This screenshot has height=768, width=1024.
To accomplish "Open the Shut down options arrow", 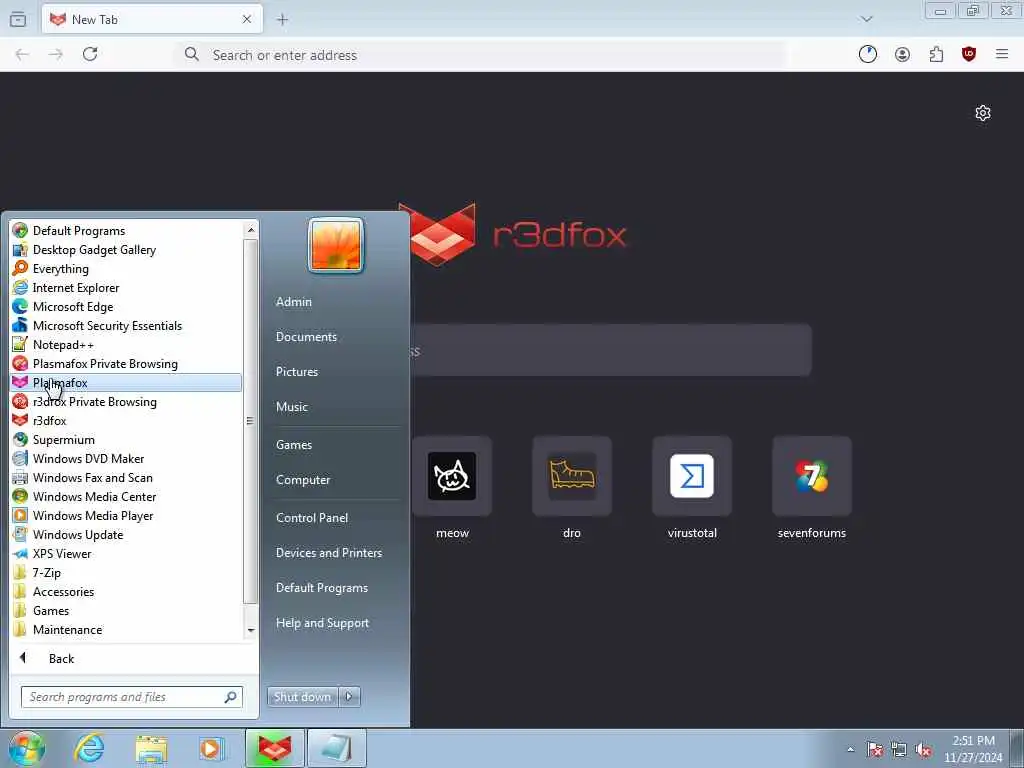I will [x=349, y=697].
